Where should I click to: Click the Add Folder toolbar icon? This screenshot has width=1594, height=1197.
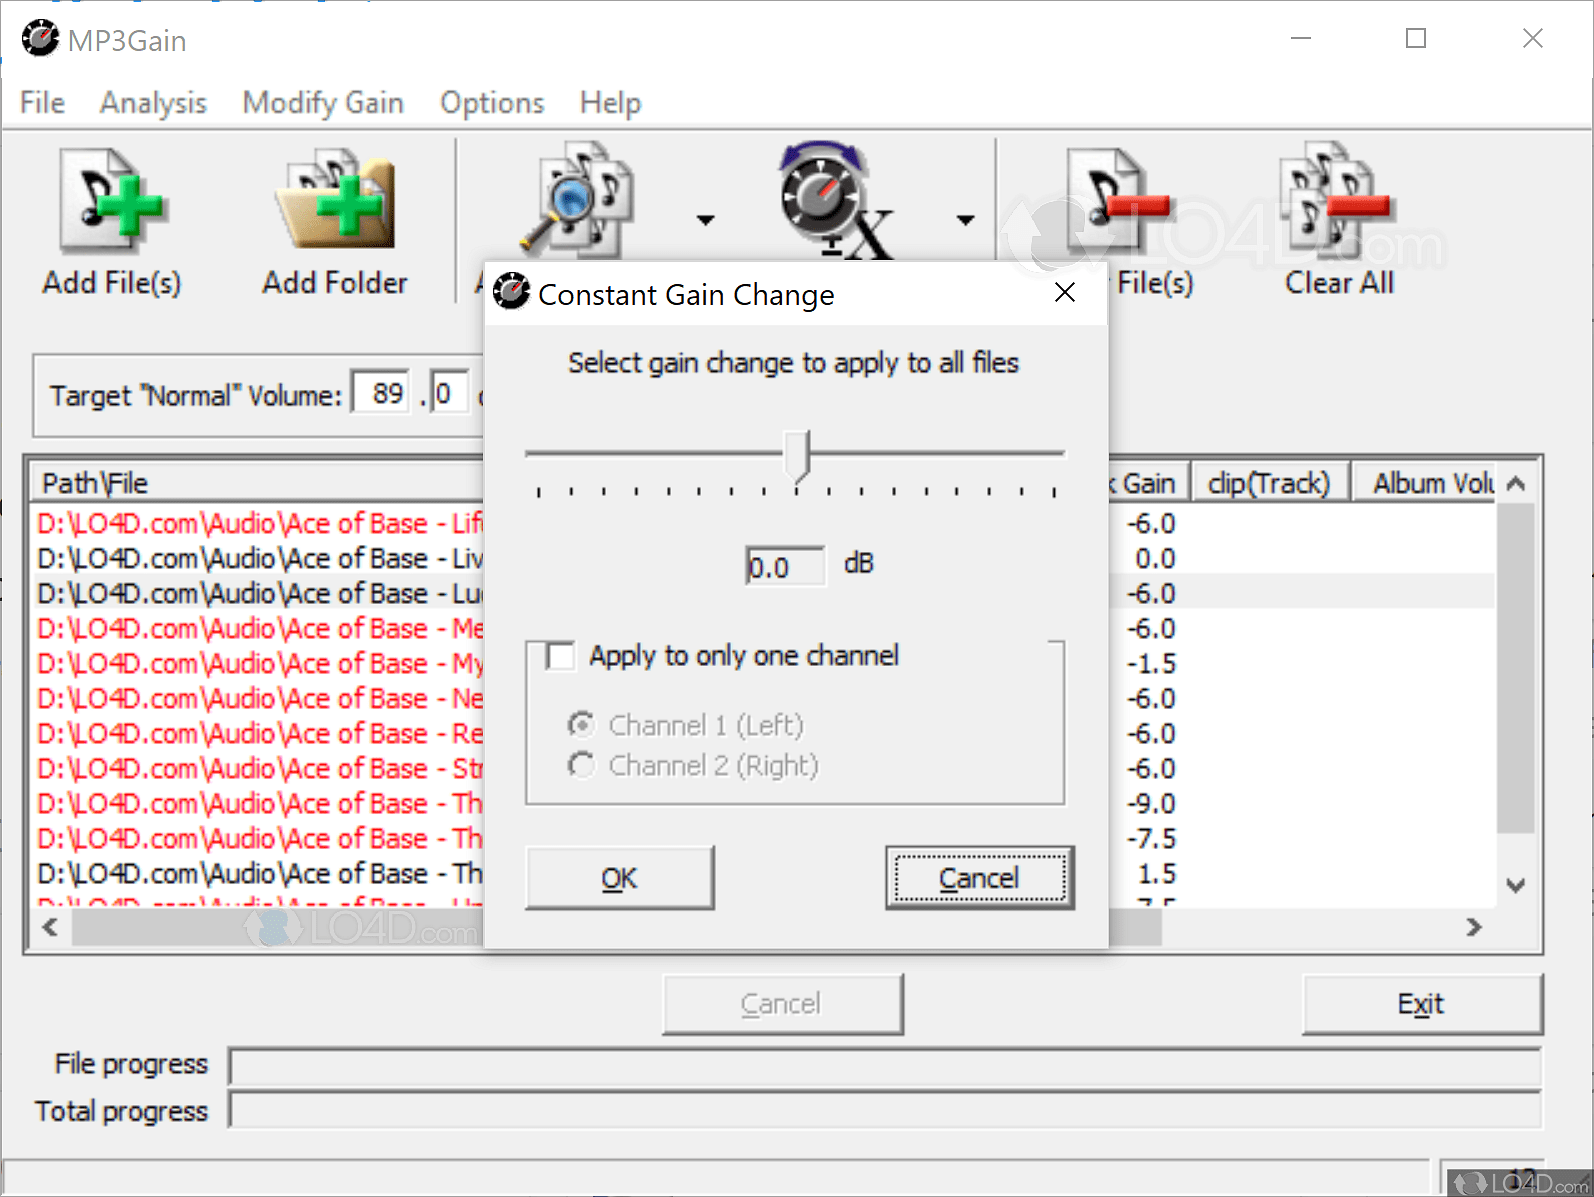point(335,200)
